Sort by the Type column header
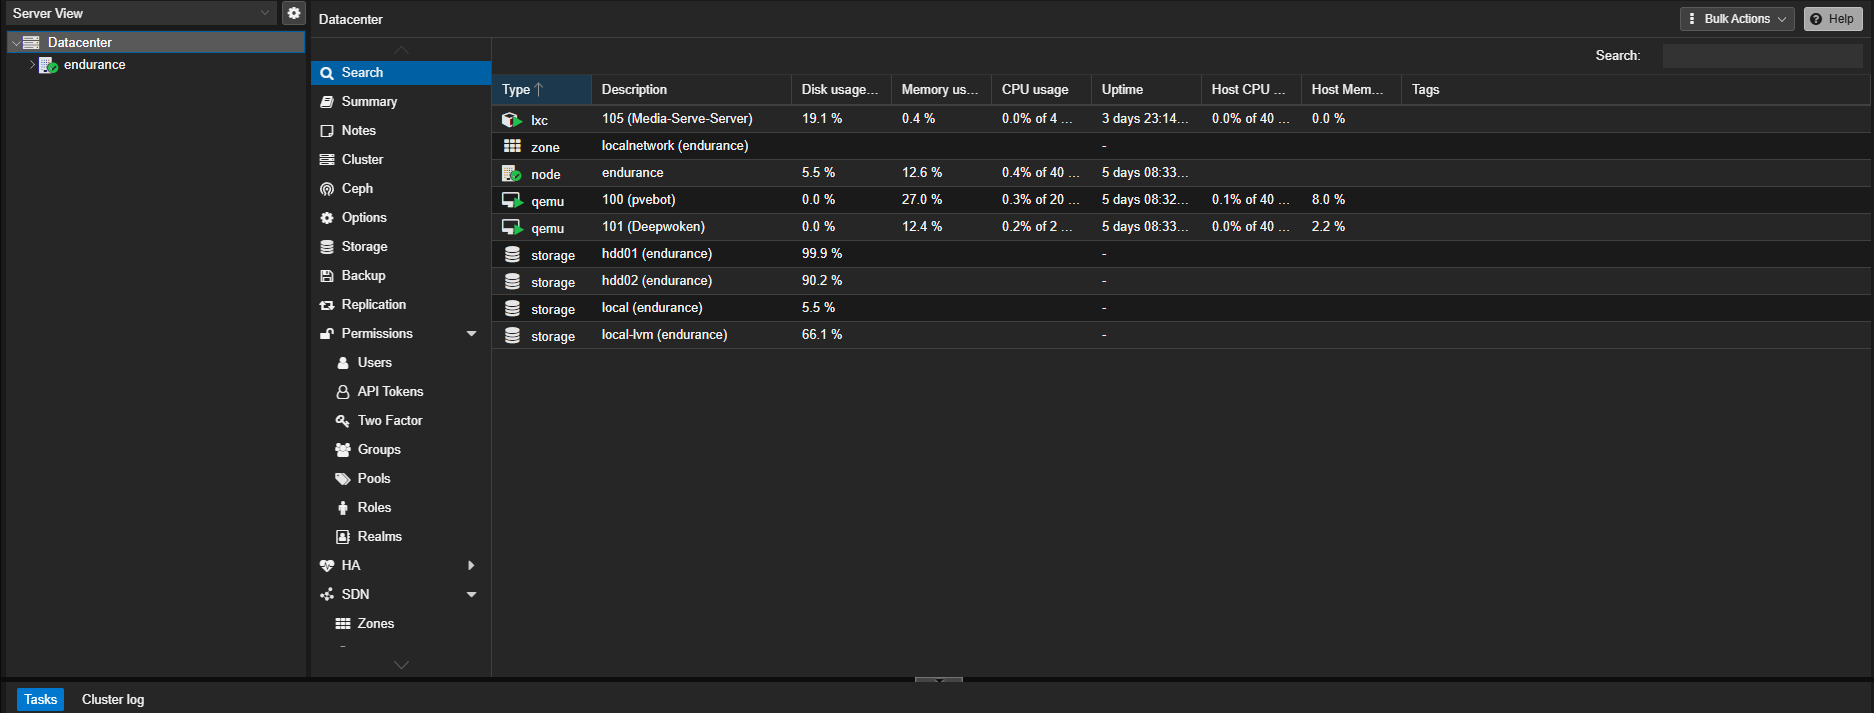Image resolution: width=1874 pixels, height=713 pixels. (541, 90)
